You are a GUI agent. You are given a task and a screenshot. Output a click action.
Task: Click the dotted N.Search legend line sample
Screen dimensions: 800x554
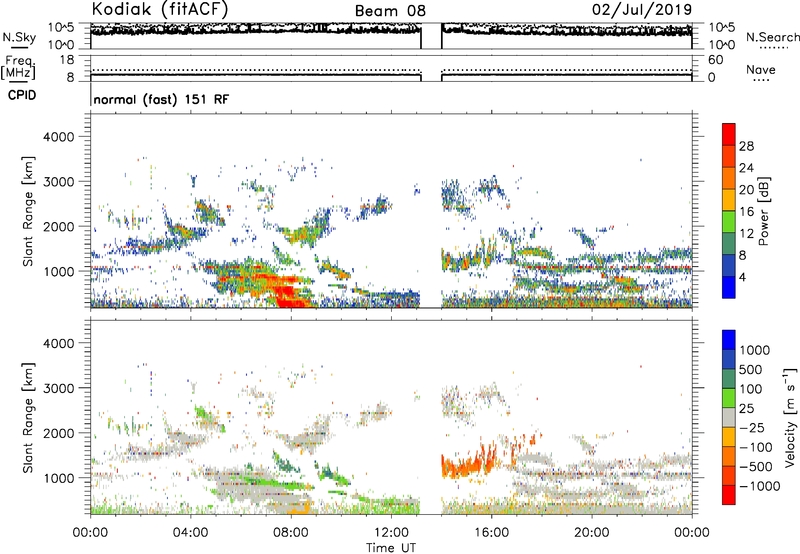click(773, 47)
